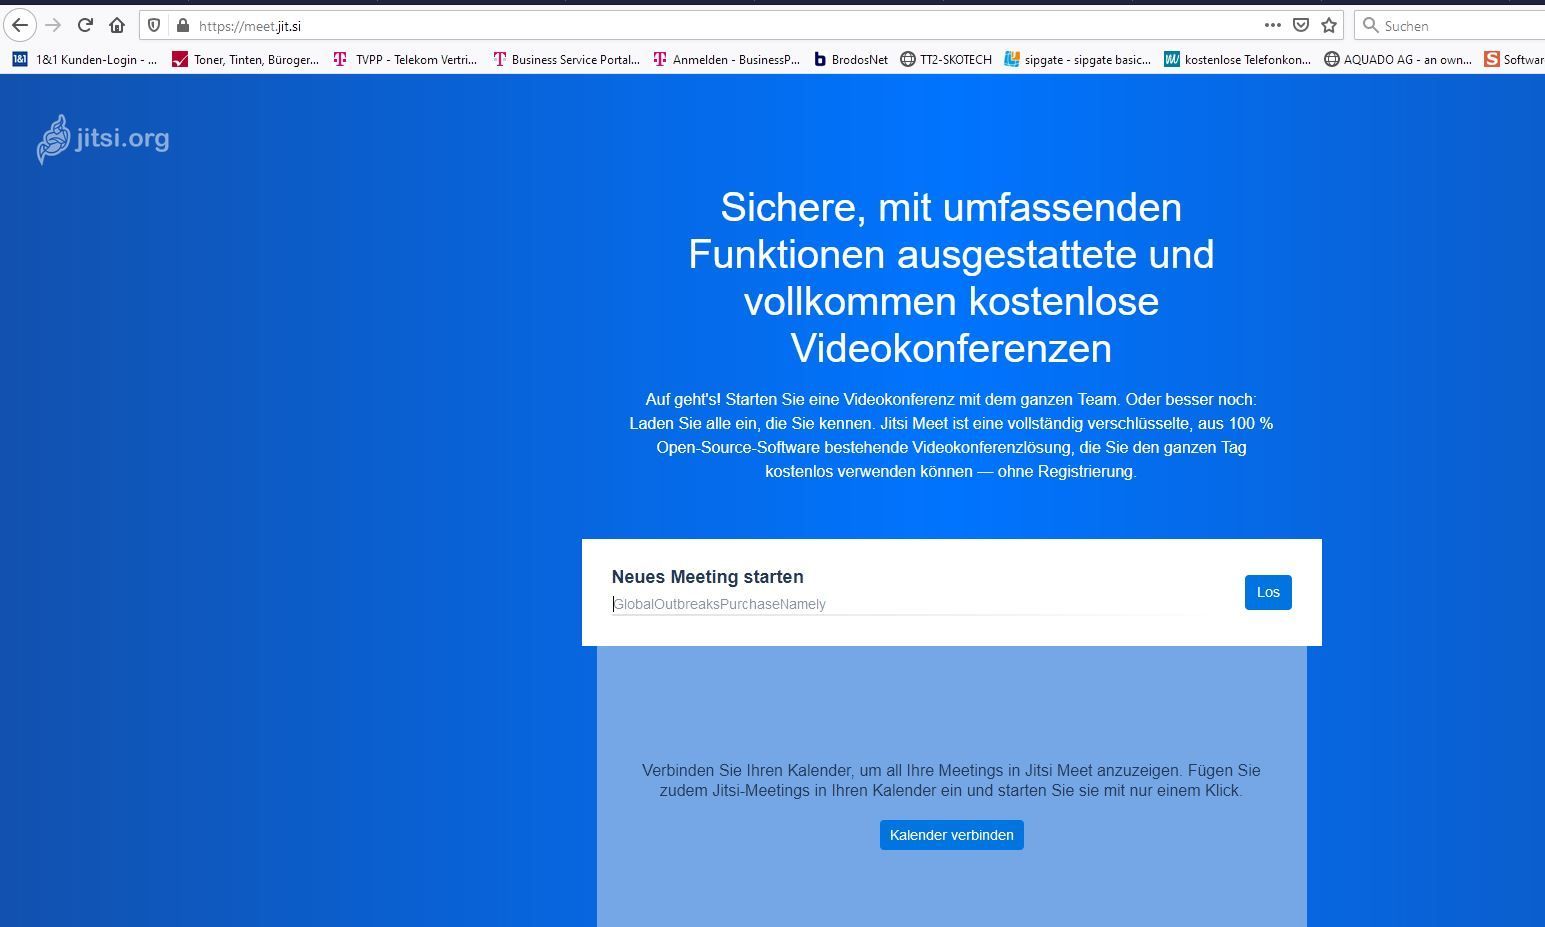Screen dimensions: 1545x927
Task: Open the Business Service Portal bookmark
Action: 566,59
